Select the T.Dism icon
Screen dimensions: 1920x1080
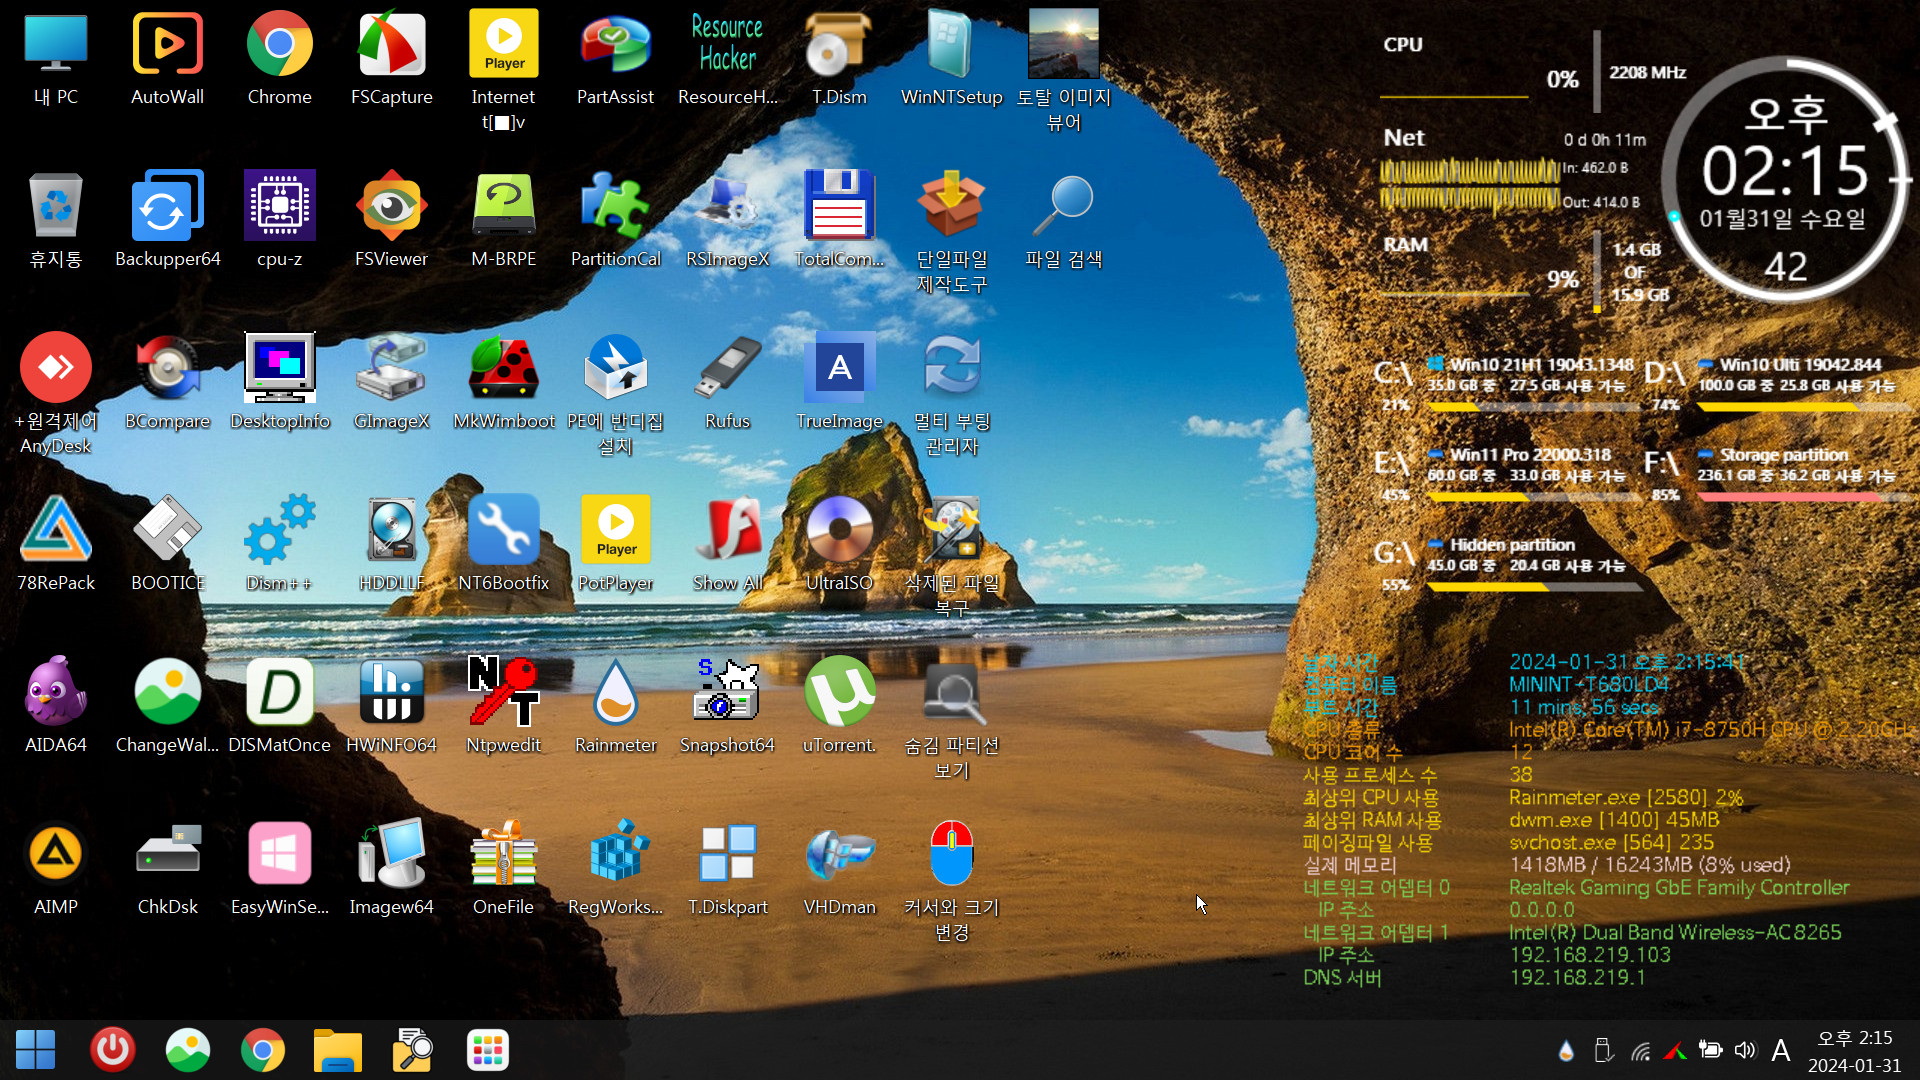click(x=839, y=58)
